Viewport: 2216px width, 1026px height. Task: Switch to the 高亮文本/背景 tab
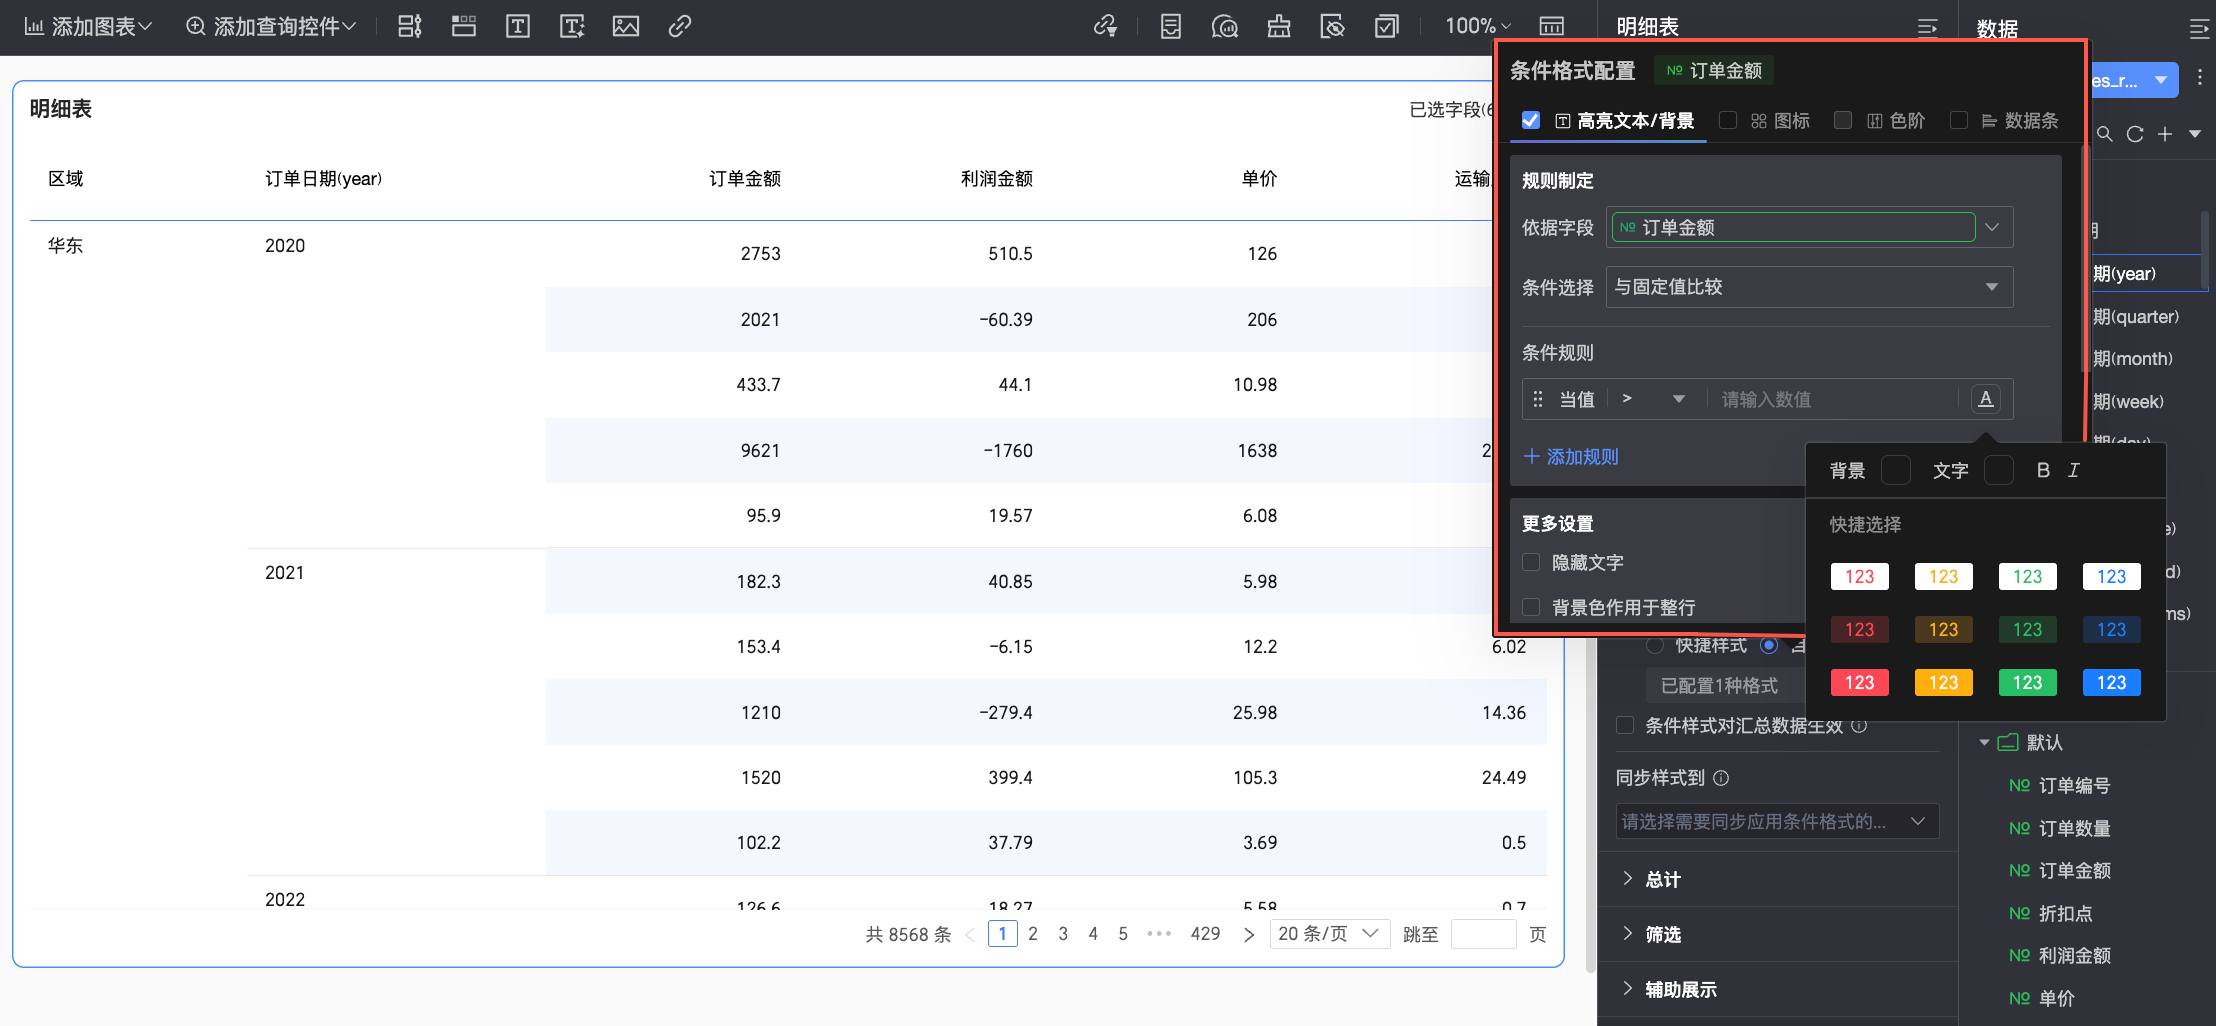(x=1625, y=121)
